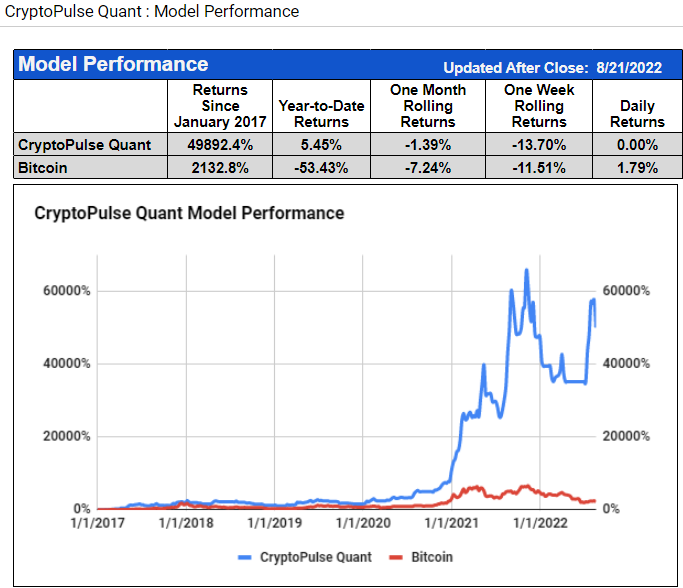Click the 'CryptoPulse Quant' legend label
This screenshot has width=683, height=588.
316,557
